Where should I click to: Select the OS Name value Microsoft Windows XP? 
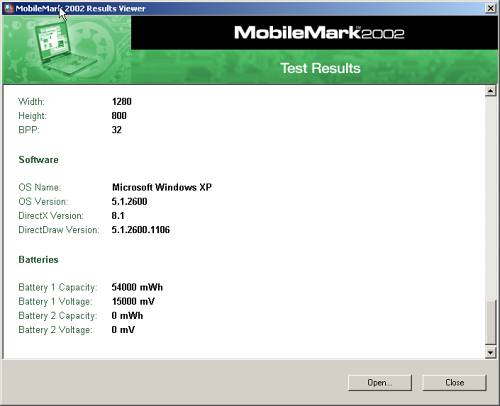(162, 187)
